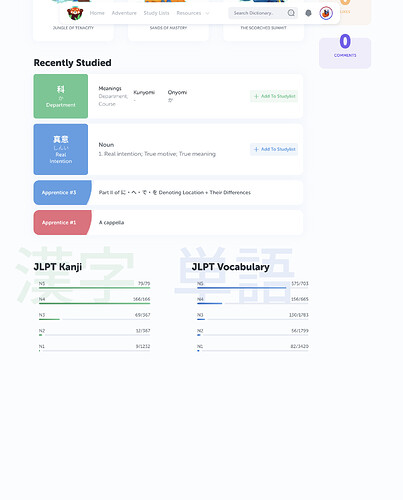Click the red panda logo icon
Viewport: 403px width, 500px height.
tap(75, 13)
